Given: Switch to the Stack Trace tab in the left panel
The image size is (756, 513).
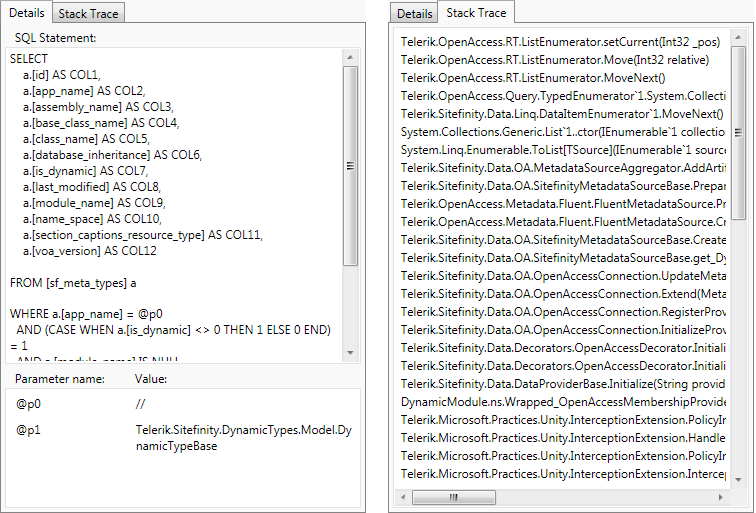Looking at the screenshot, I should click(x=88, y=14).
